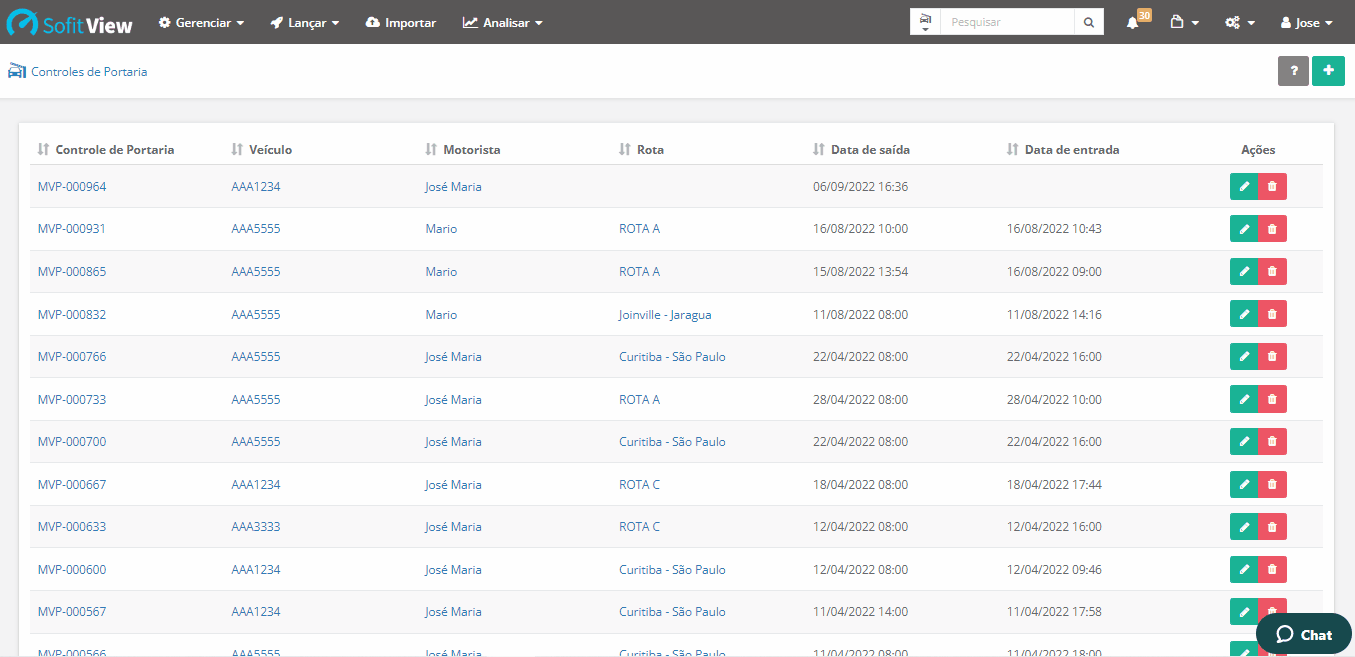1355x657 pixels.
Task: Delete record MVP-000700
Action: tap(1272, 441)
